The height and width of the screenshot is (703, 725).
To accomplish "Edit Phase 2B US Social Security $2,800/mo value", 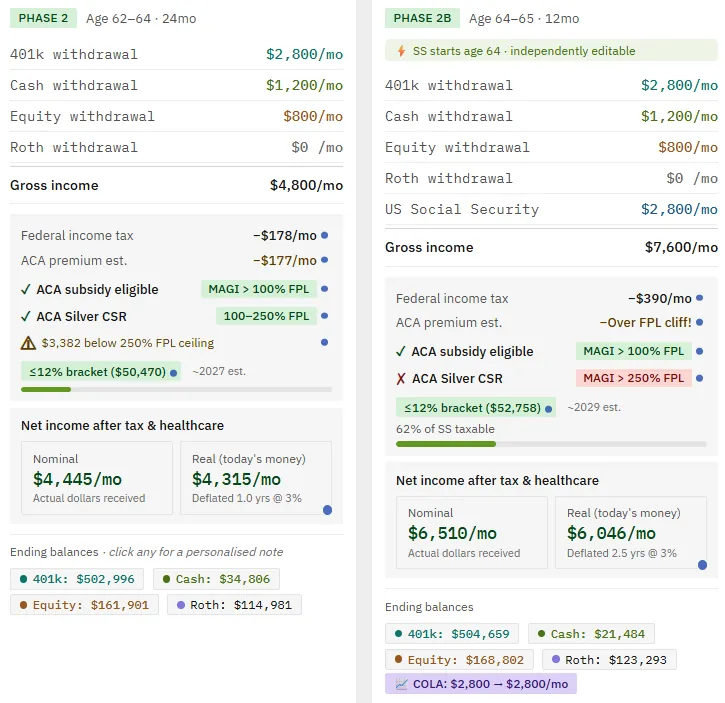I will pos(679,209).
